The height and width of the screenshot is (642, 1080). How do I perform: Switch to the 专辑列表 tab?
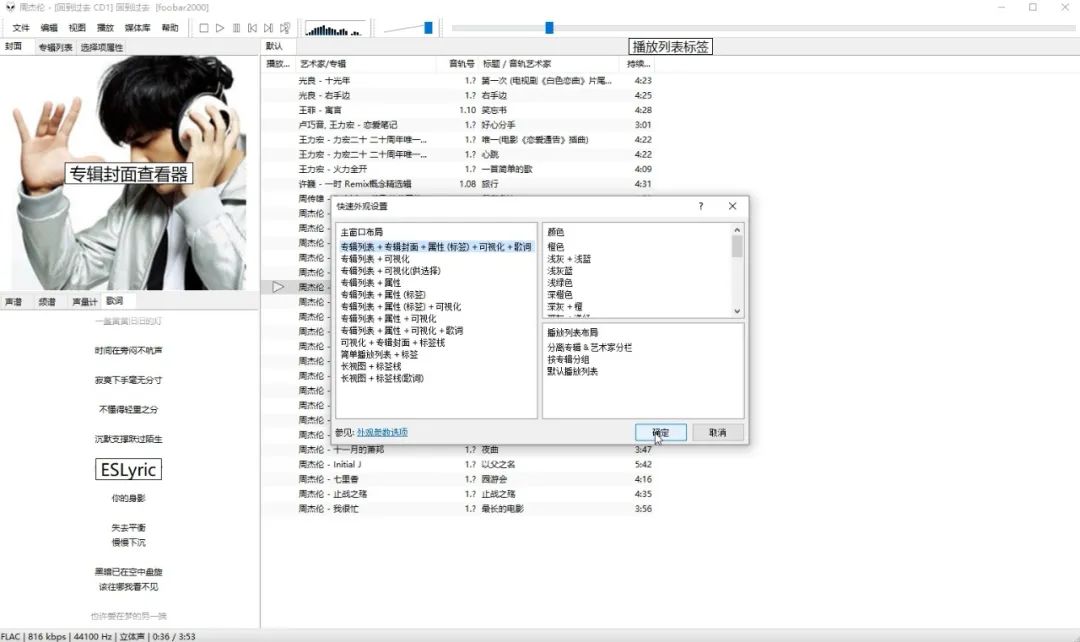coord(55,47)
